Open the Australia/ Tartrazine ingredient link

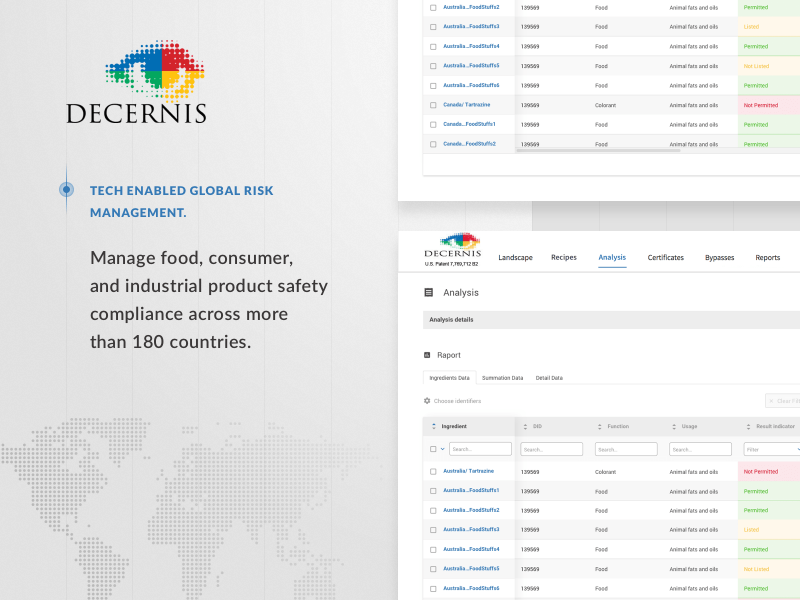(468, 471)
